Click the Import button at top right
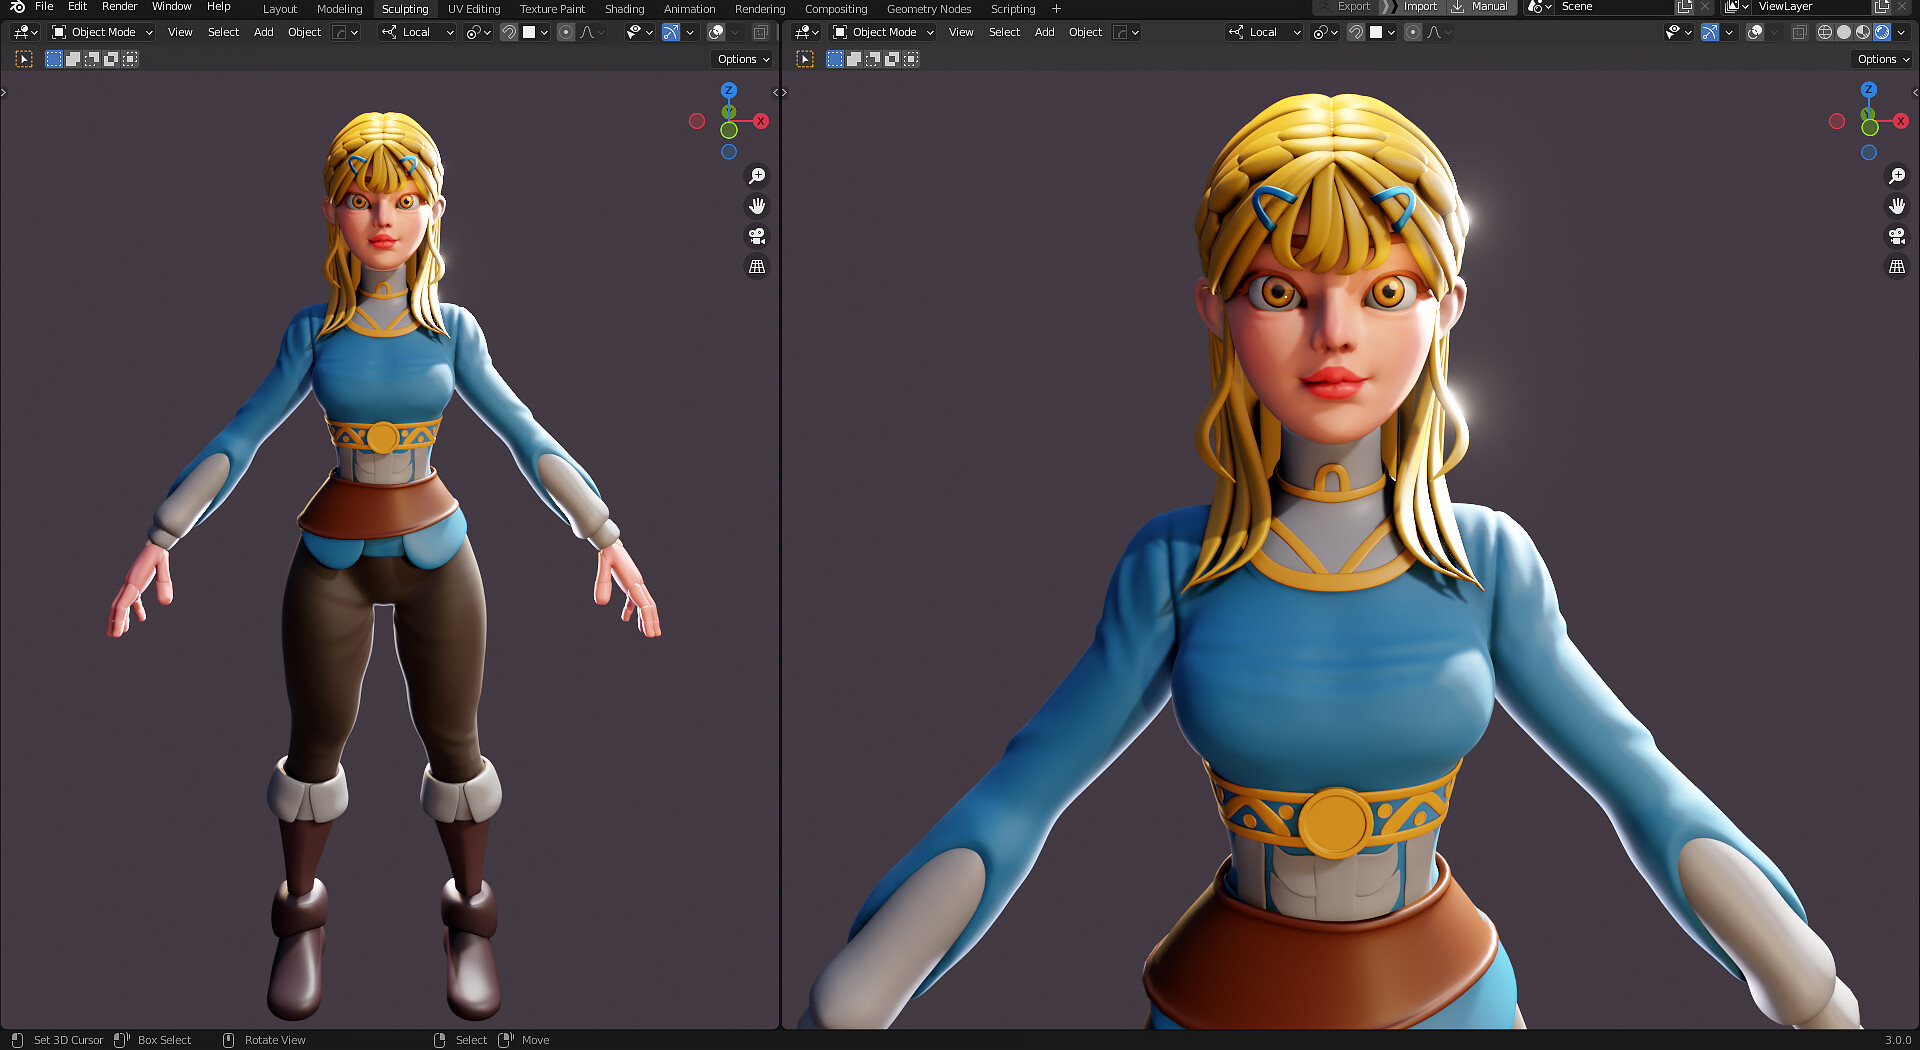 [x=1420, y=6]
